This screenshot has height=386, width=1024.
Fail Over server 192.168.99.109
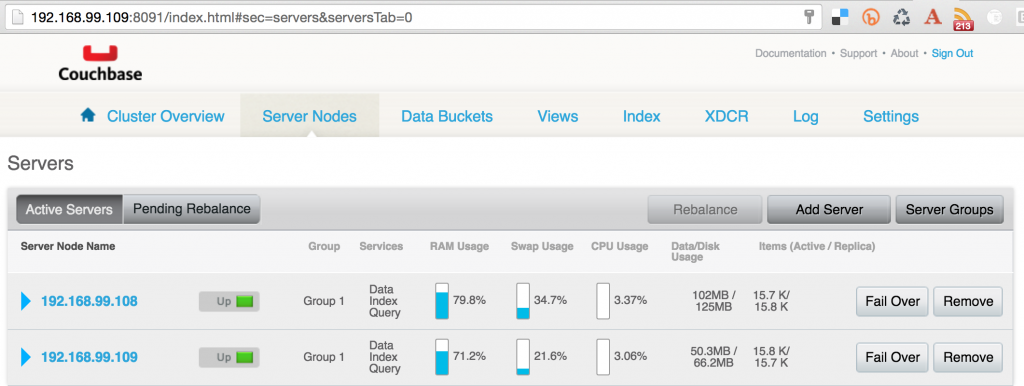click(x=892, y=357)
